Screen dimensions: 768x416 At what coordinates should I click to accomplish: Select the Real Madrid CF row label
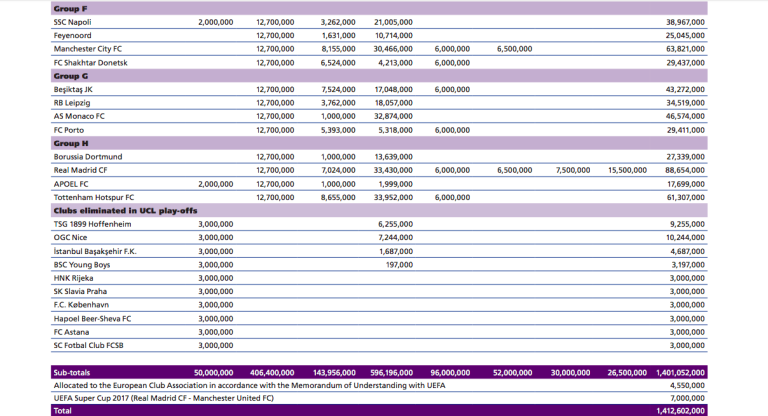coord(82,170)
